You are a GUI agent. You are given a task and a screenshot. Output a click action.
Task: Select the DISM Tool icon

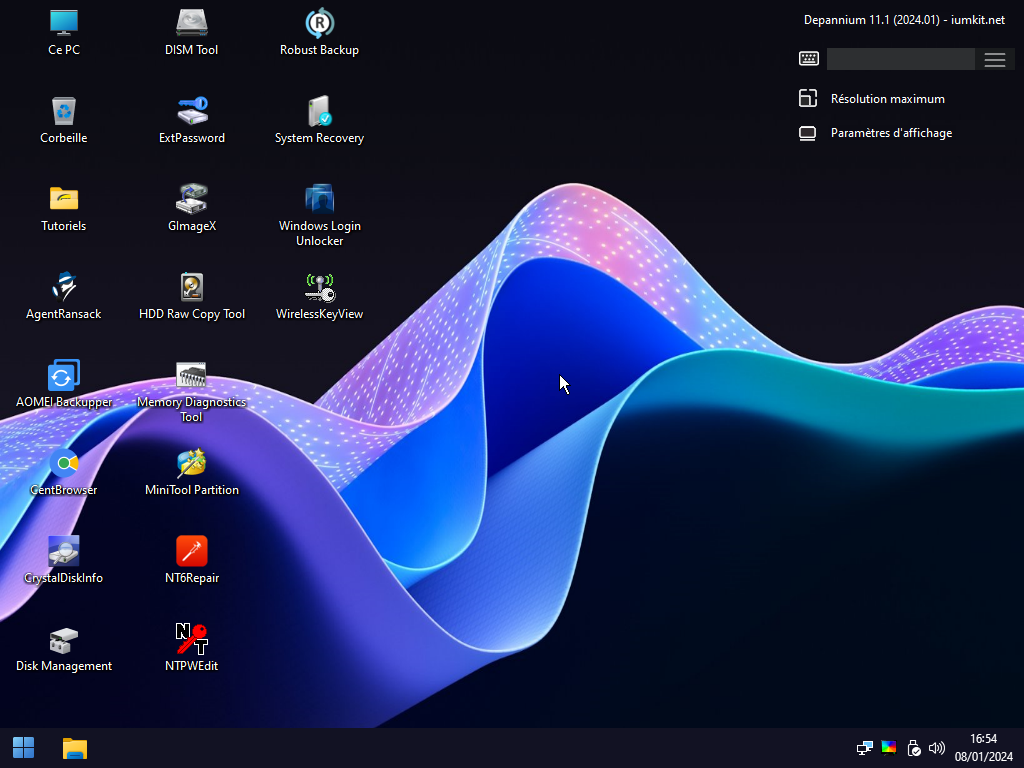pyautogui.click(x=191, y=31)
